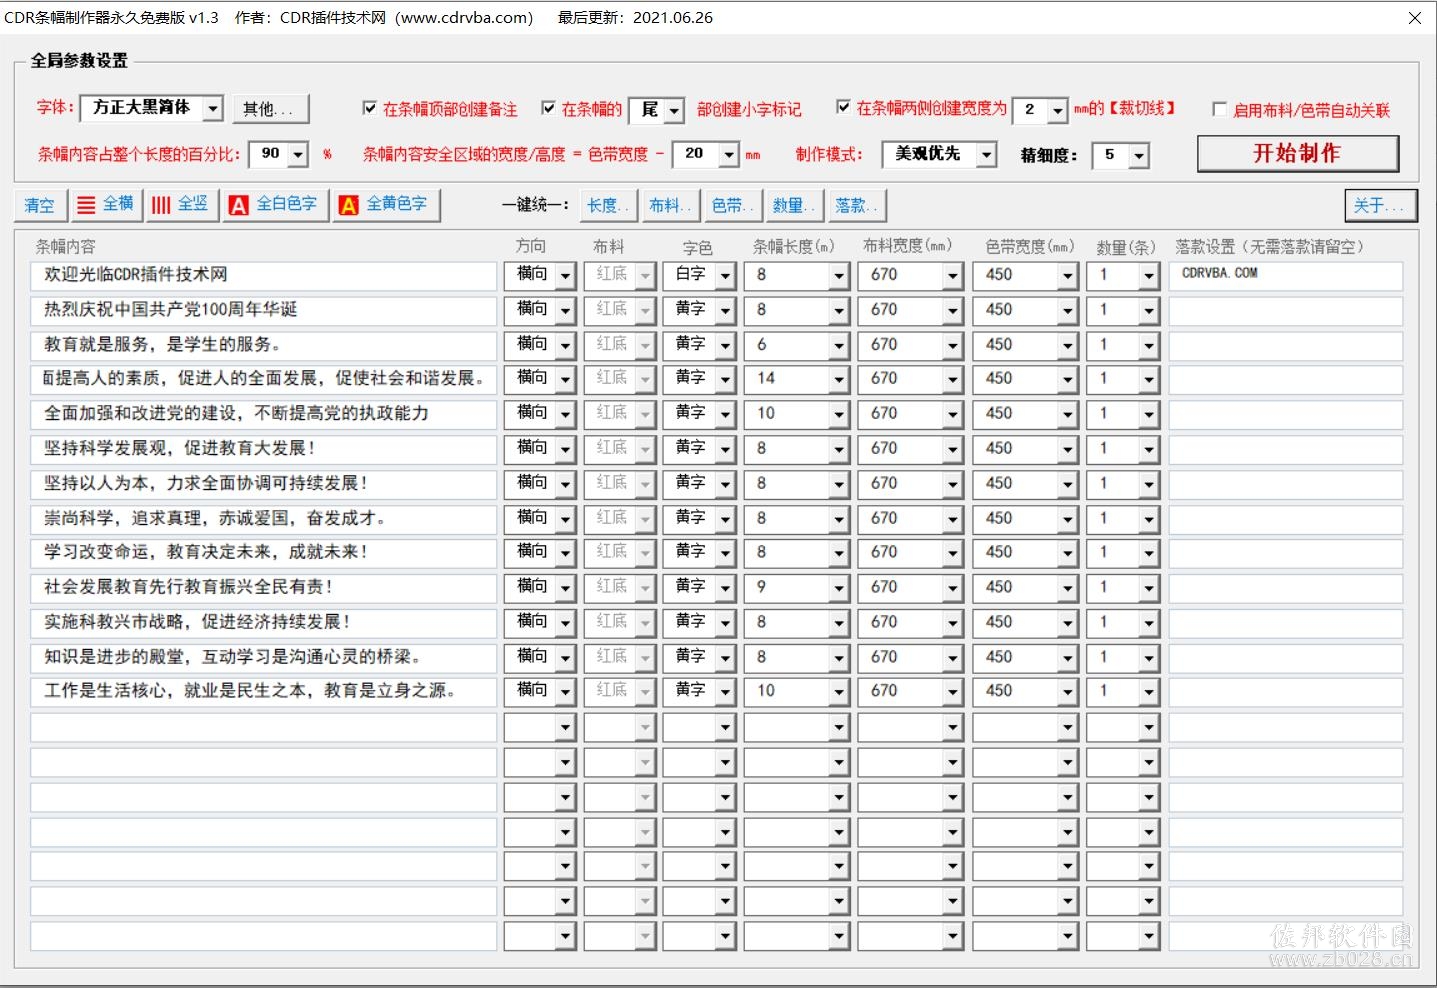Viewport: 1437px width, 988px height.
Task: Open direction dropdown for 知识是进步的殿堂 row
Action: point(565,658)
